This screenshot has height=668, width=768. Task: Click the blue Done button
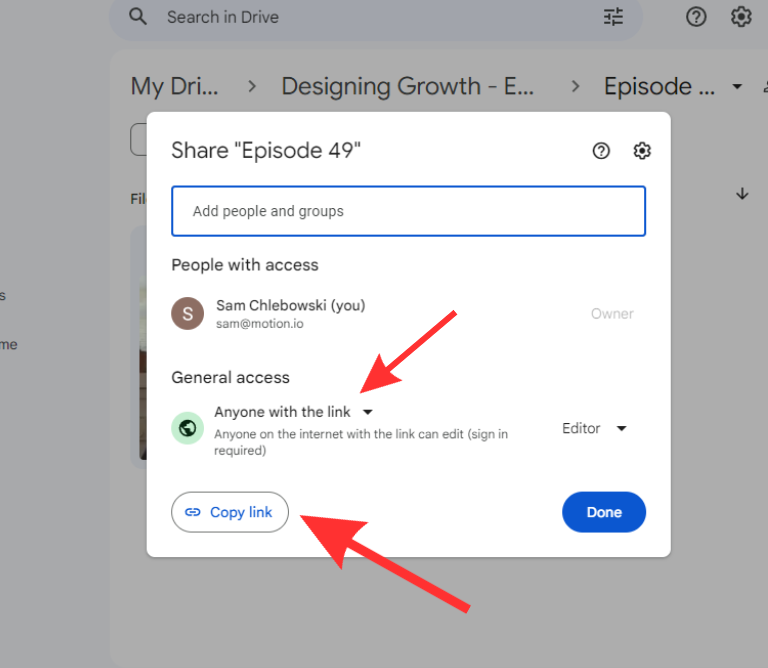(x=604, y=512)
